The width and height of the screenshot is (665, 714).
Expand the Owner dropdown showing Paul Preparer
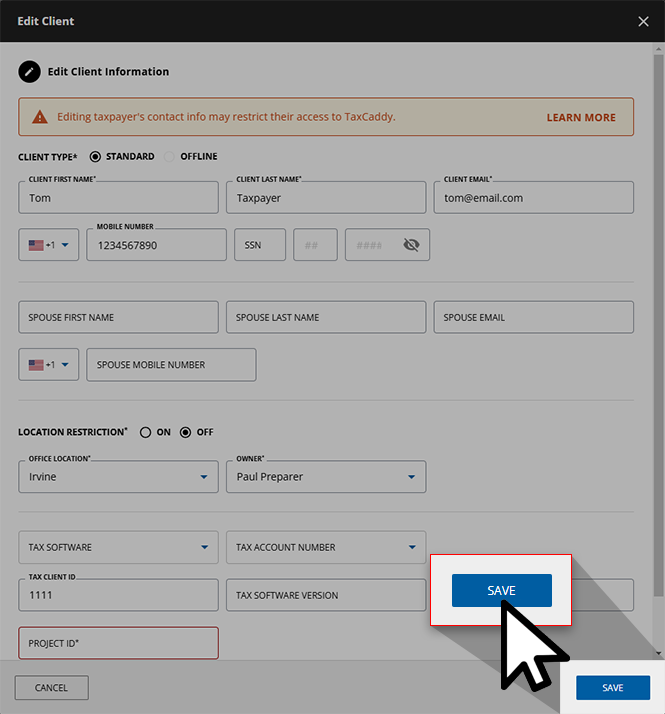click(326, 477)
